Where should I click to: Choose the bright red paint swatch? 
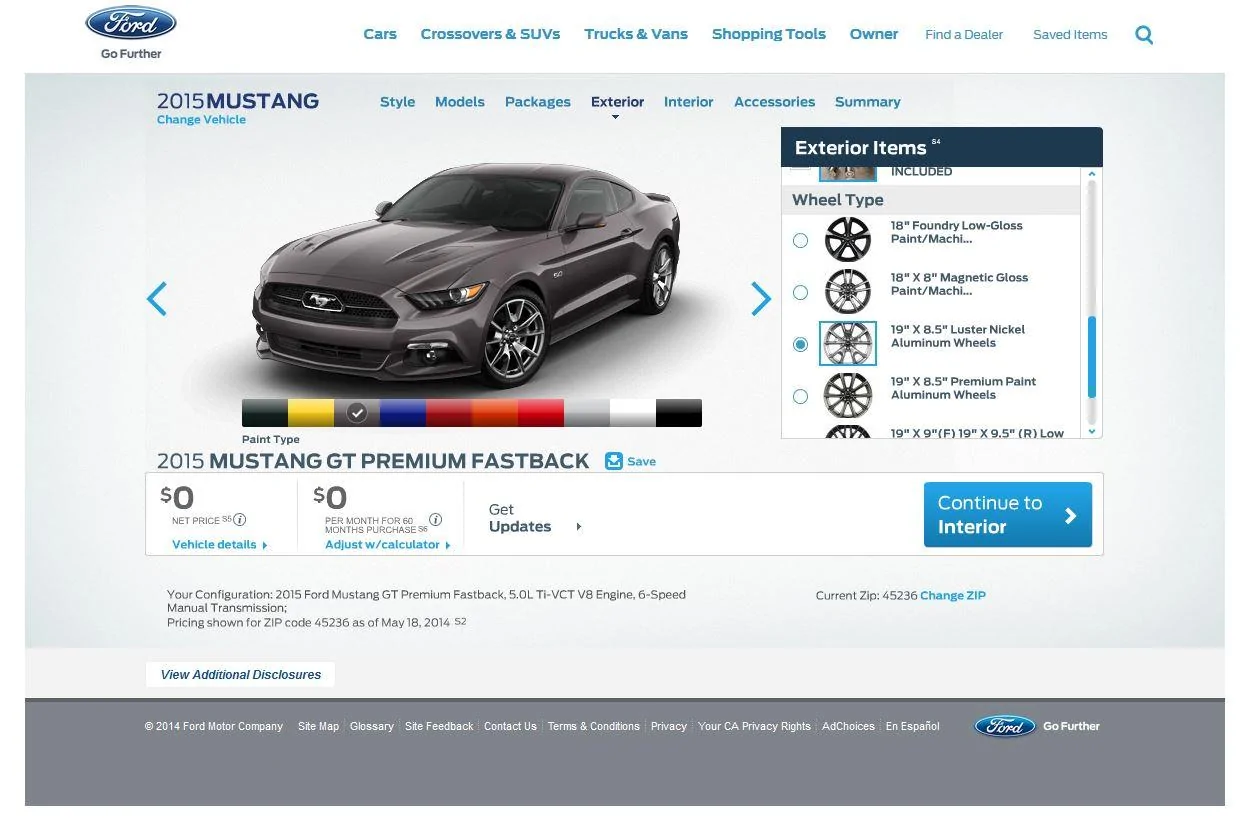[x=541, y=413]
